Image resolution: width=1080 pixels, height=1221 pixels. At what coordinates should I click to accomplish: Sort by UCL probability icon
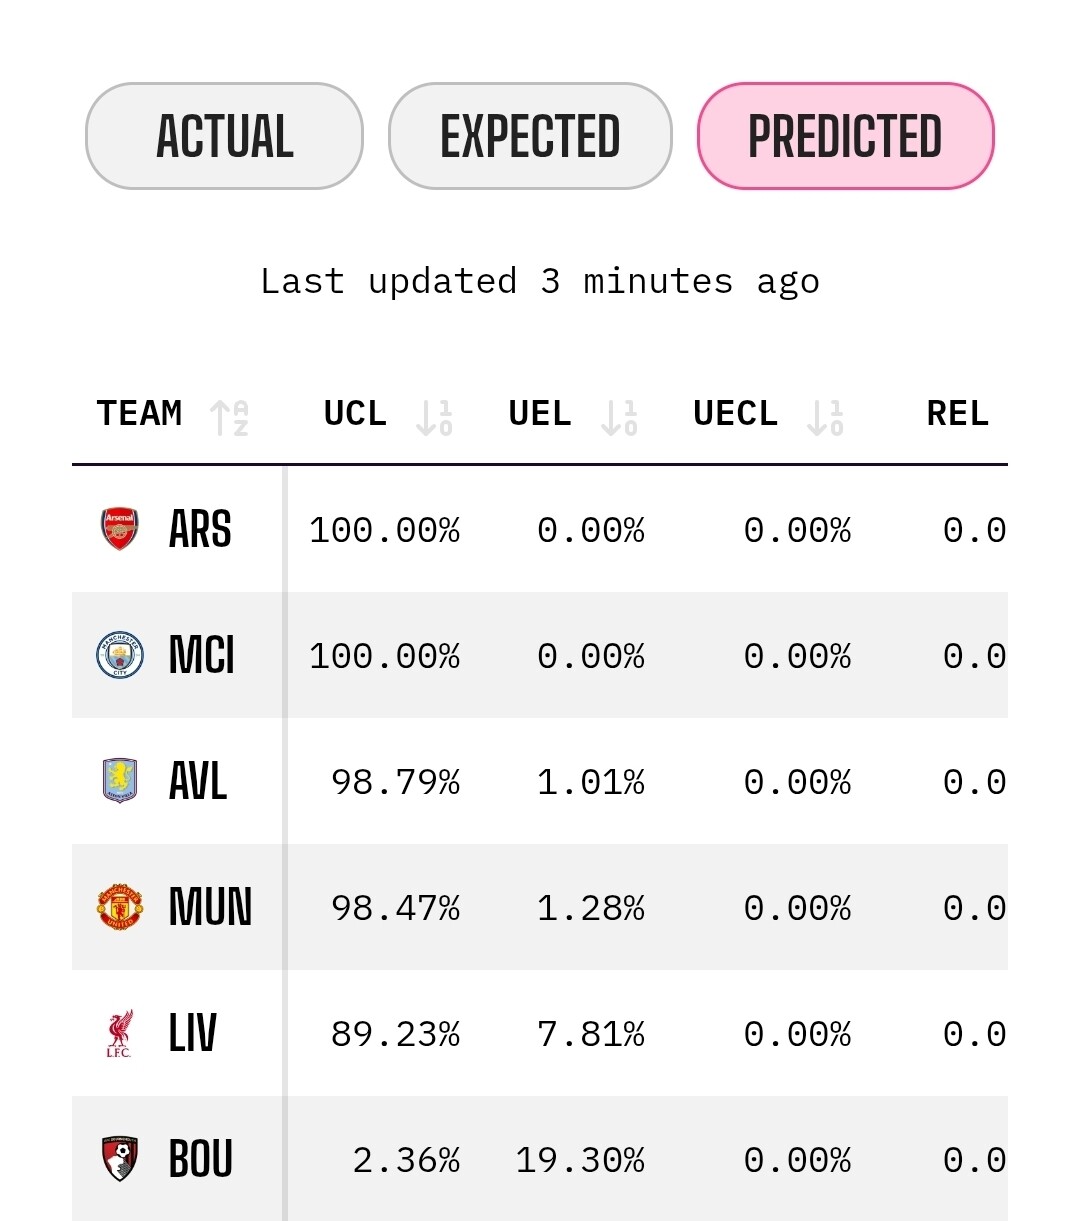coord(434,417)
